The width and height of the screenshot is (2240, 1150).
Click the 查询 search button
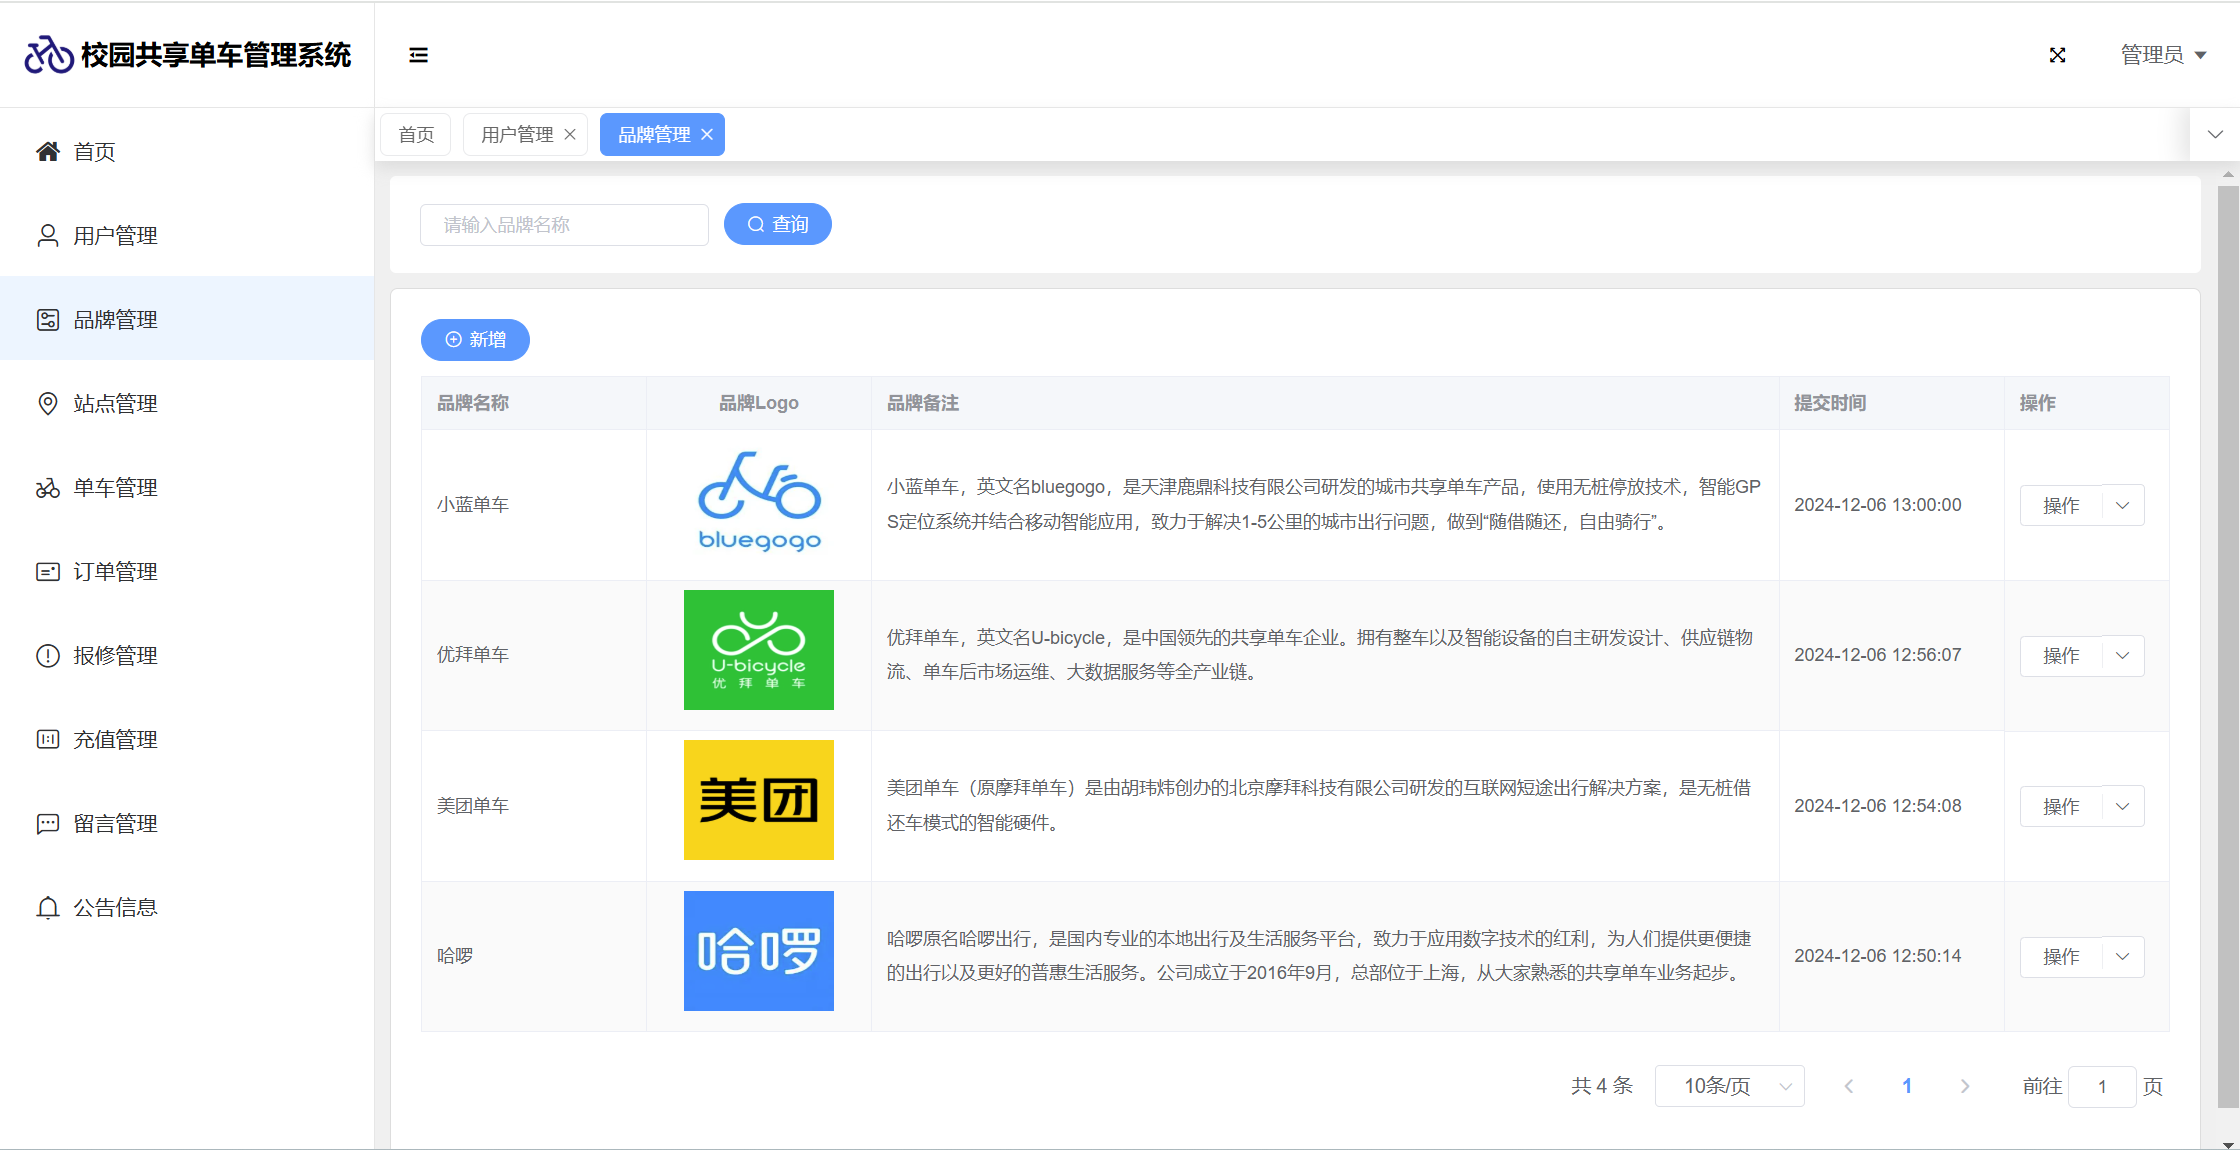click(777, 224)
